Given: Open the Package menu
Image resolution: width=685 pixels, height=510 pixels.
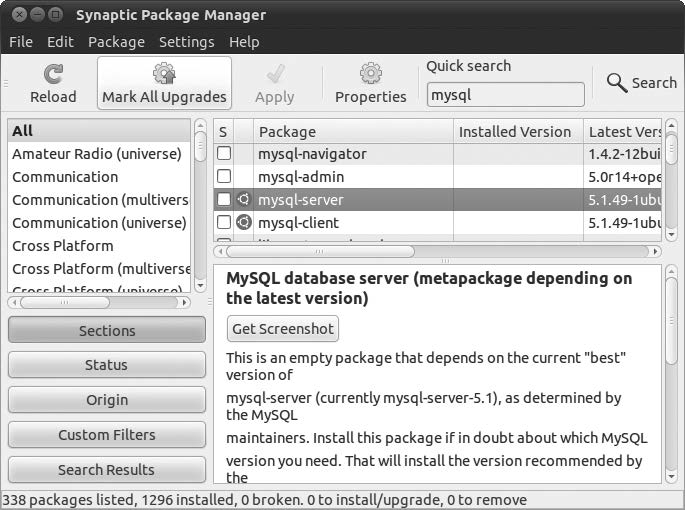Looking at the screenshot, I should click(x=116, y=42).
